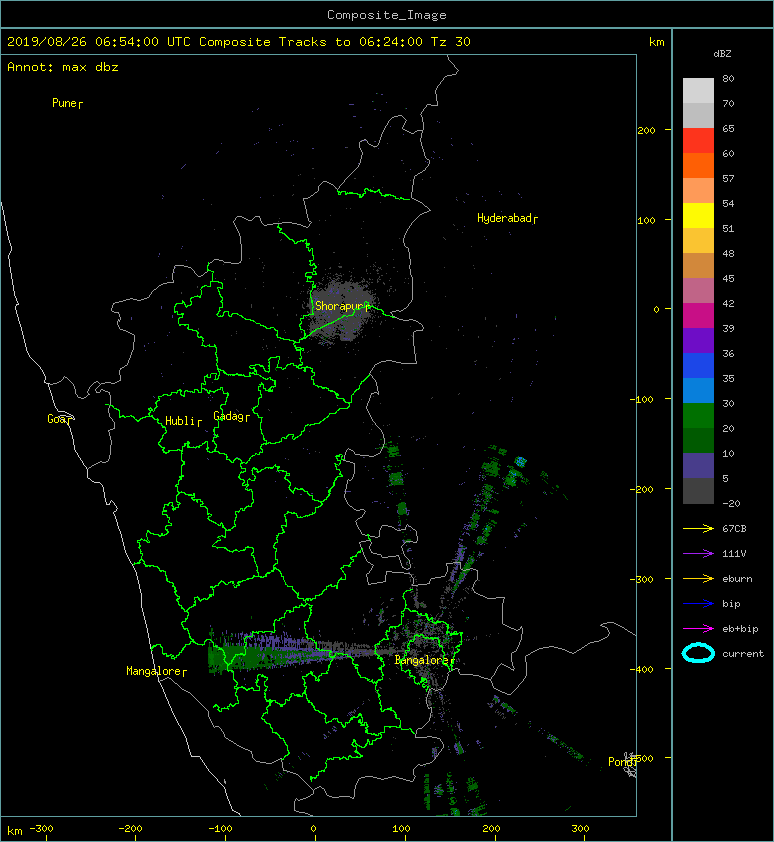Click the -300 tick on horizontal axis
This screenshot has width=774, height=842.
41,829
